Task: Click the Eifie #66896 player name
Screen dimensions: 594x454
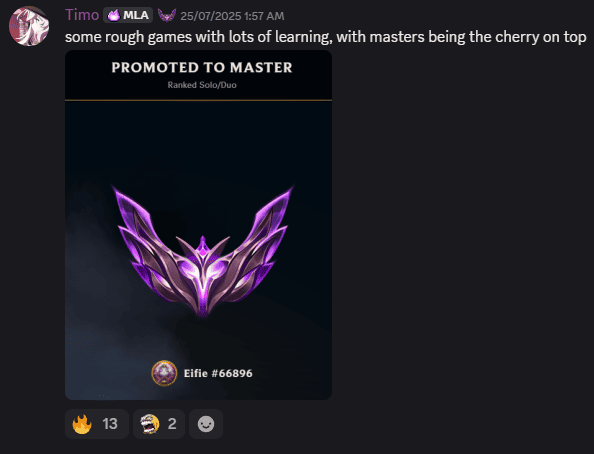Action: (x=218, y=374)
